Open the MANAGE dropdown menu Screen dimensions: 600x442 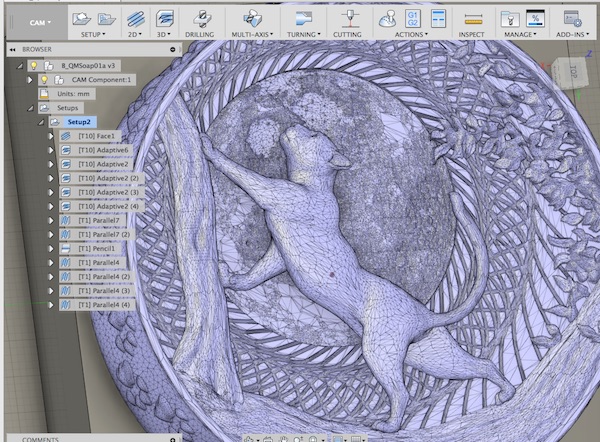pyautogui.click(x=520, y=34)
